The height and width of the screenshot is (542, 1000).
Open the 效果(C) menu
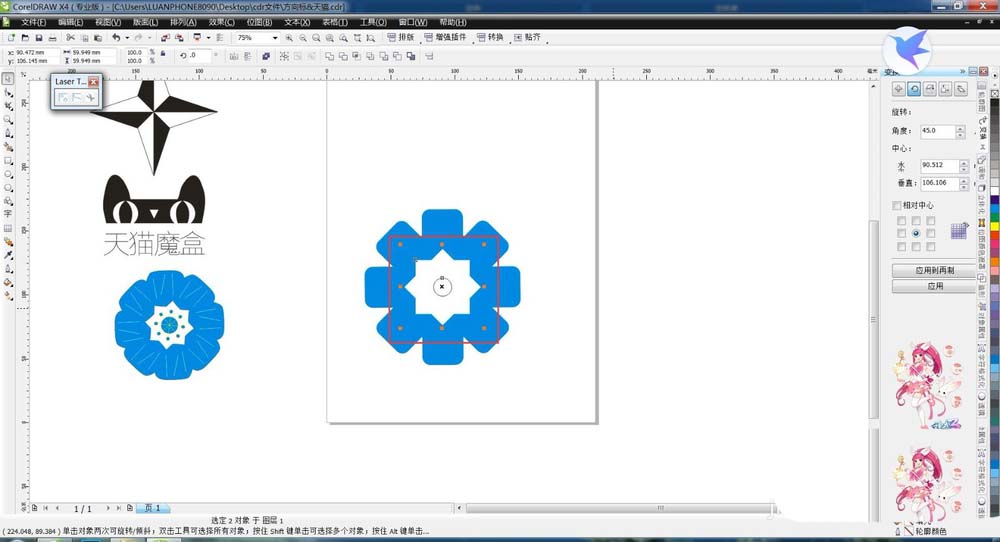pos(221,22)
